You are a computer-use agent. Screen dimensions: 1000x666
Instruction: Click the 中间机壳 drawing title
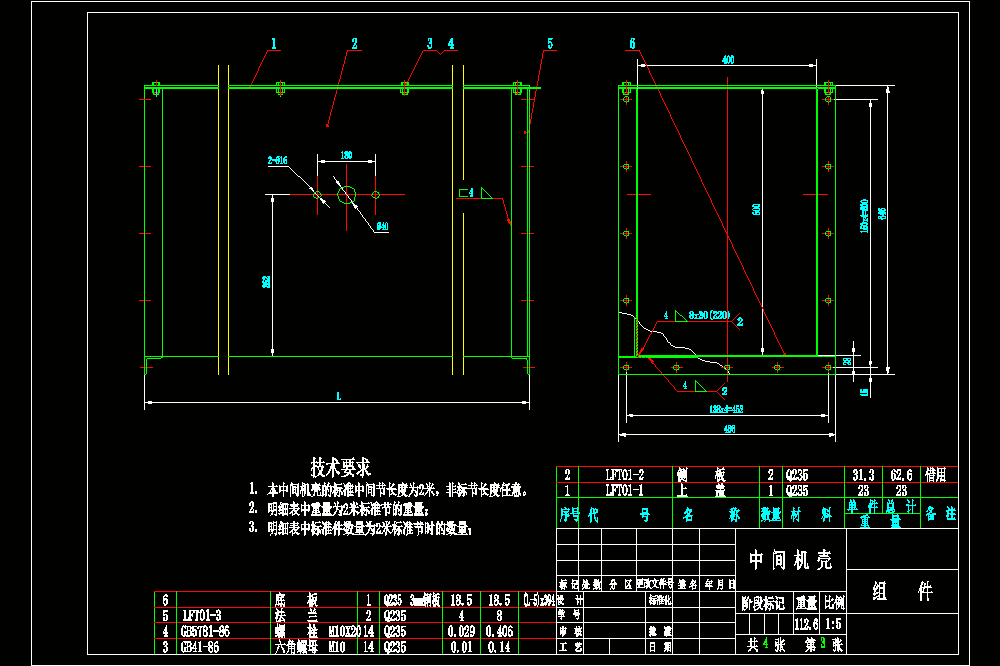(790, 560)
